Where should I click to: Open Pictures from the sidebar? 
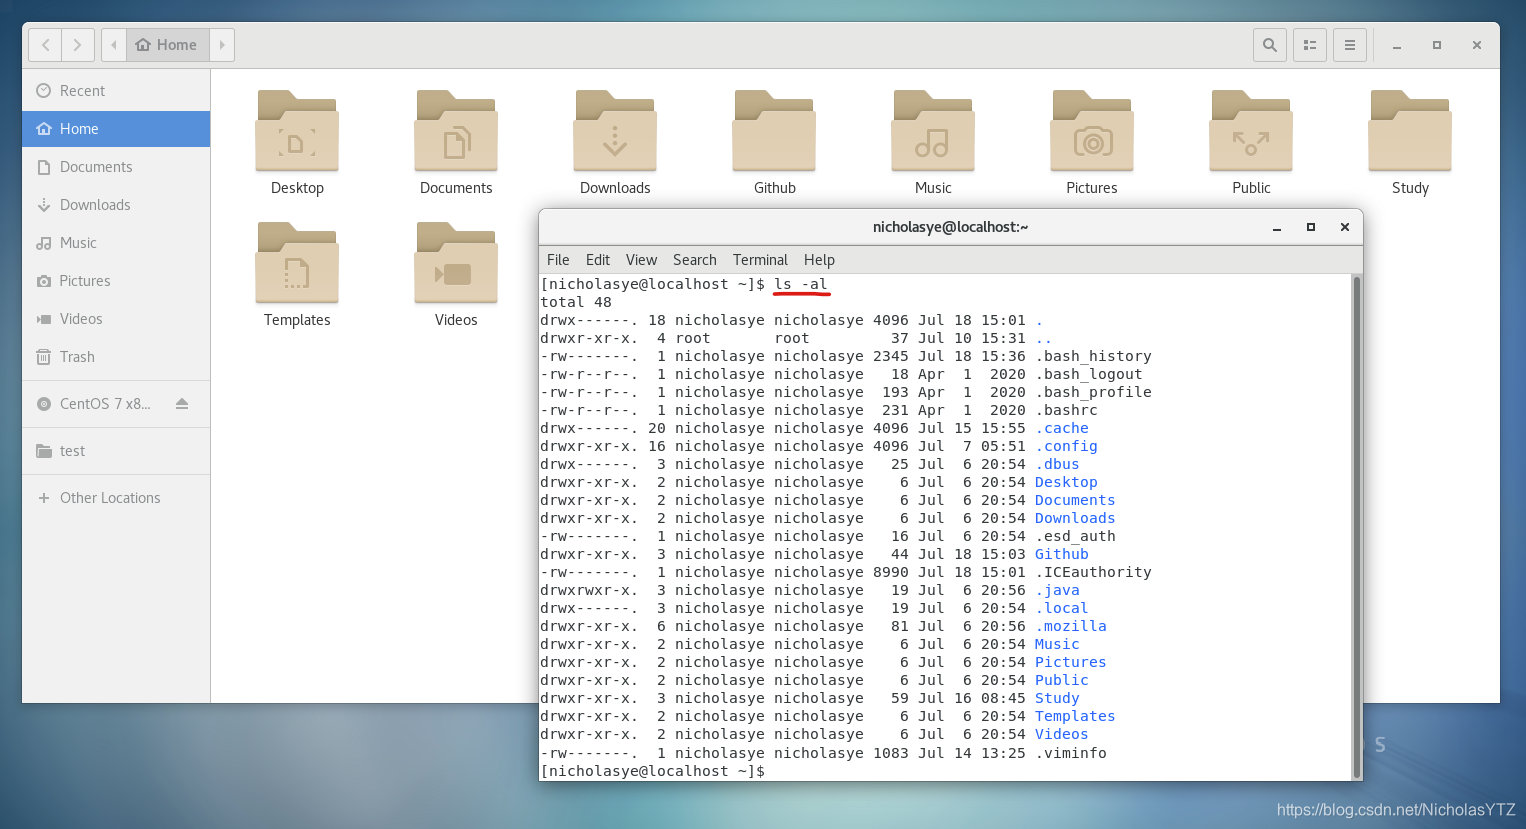point(116,281)
